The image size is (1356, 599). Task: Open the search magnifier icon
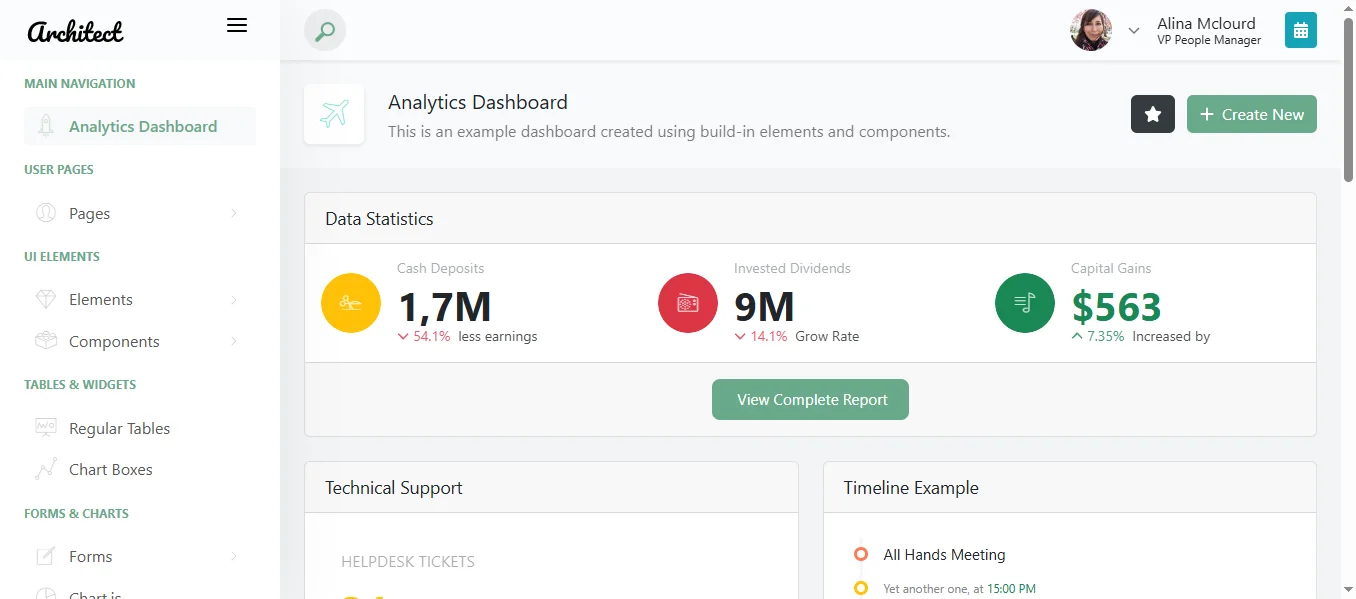pos(323,30)
